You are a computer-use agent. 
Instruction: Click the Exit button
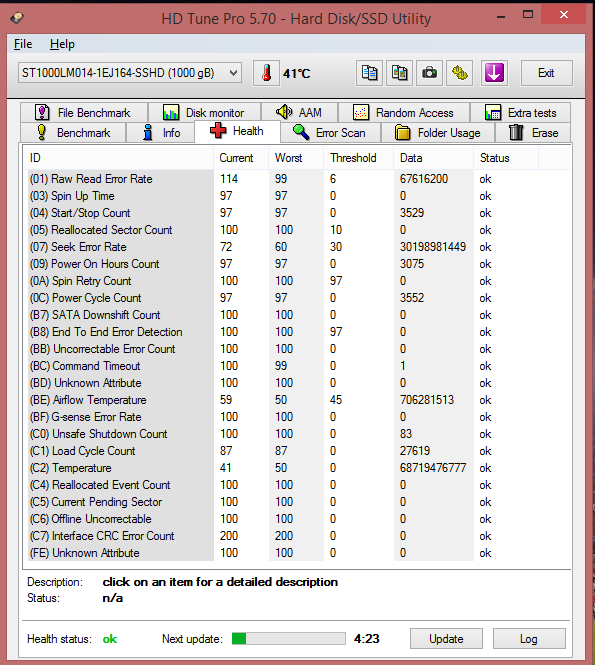[546, 73]
